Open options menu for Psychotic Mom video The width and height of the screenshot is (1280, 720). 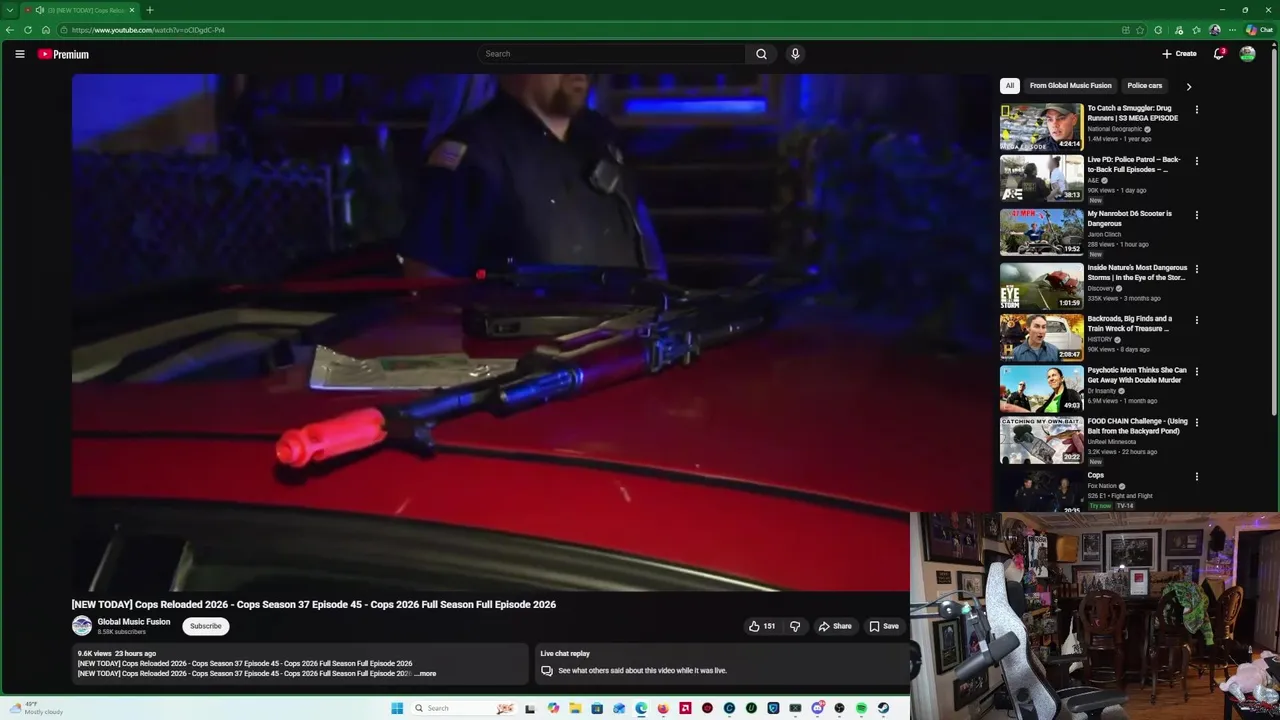(x=1196, y=372)
